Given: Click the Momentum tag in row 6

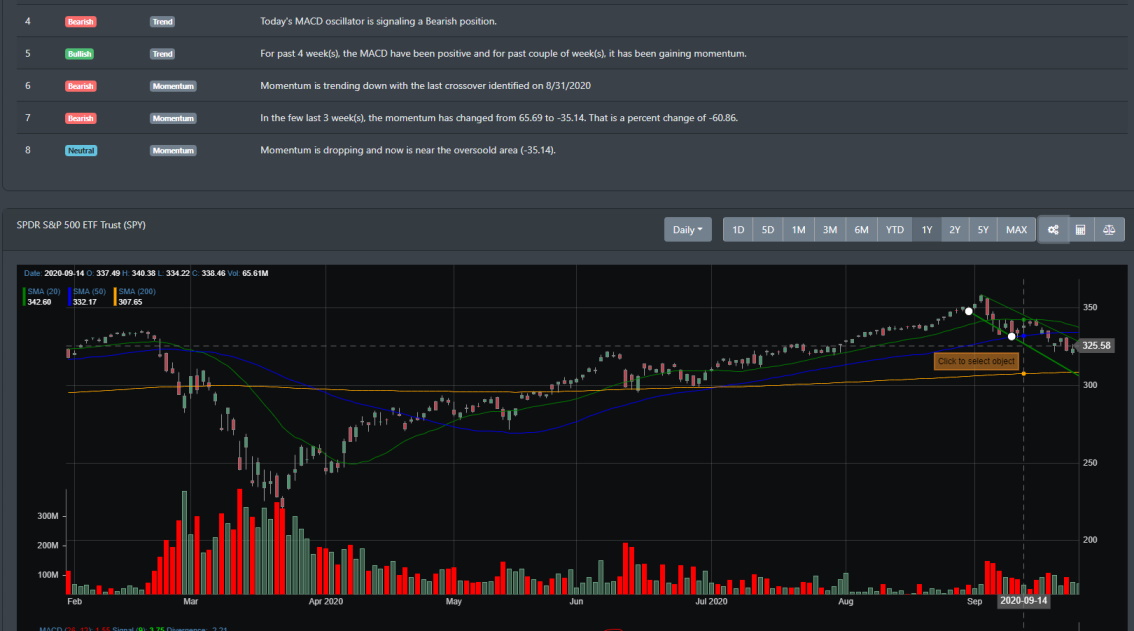Looking at the screenshot, I should 173,86.
